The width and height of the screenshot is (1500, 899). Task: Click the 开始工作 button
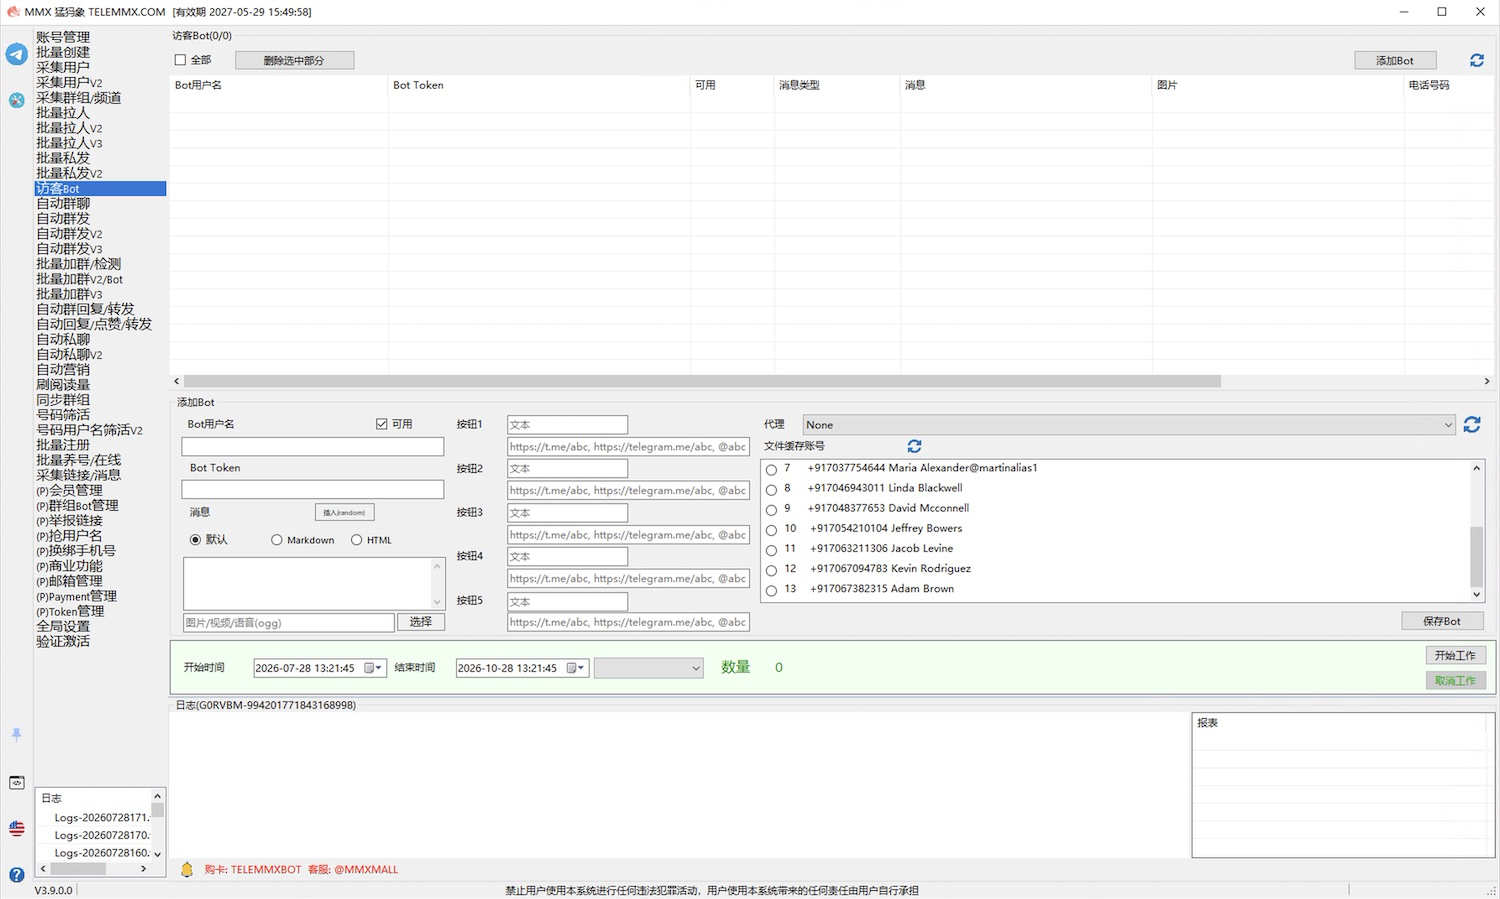[1455, 655]
